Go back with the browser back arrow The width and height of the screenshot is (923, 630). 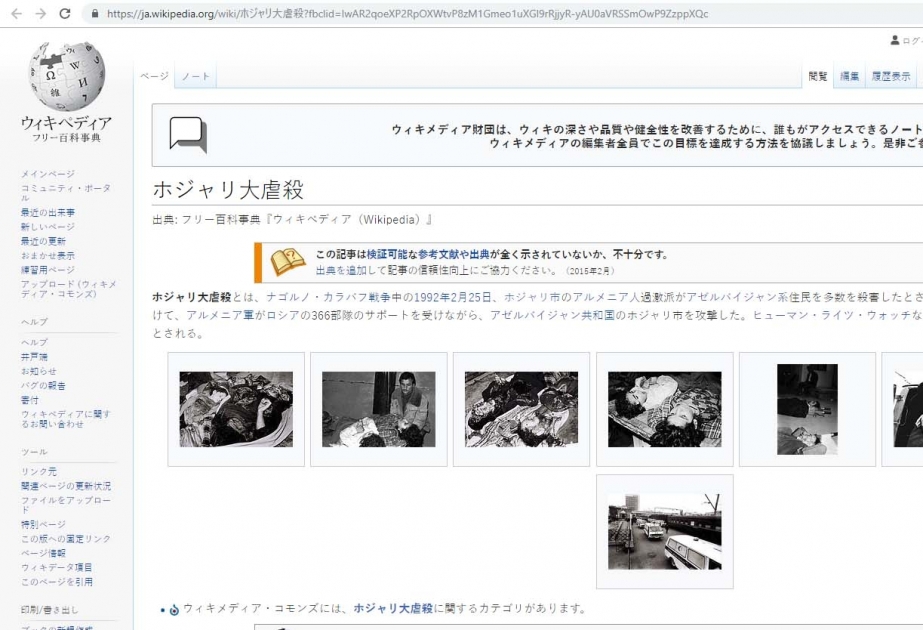coord(16,14)
